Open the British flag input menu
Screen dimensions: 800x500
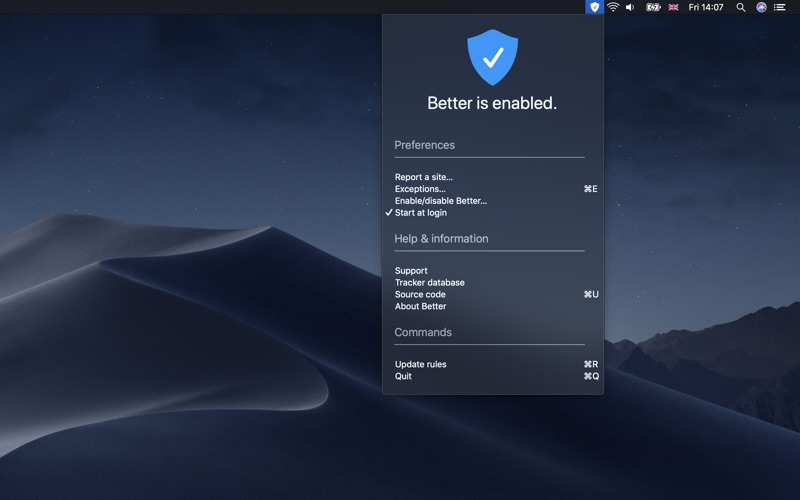pos(673,7)
